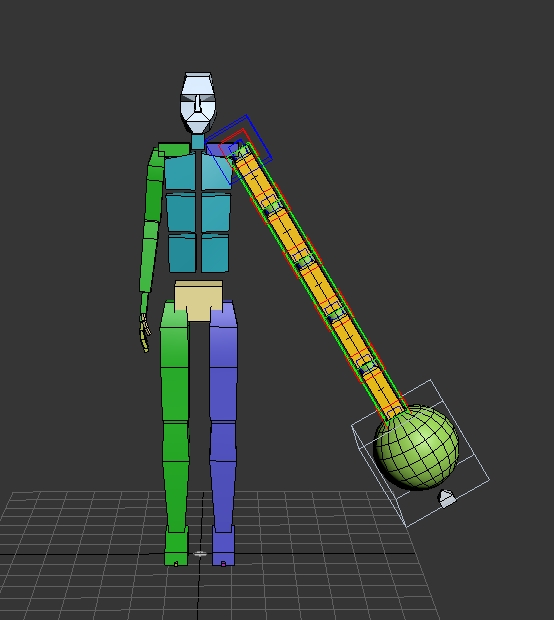The width and height of the screenshot is (554, 620).
Task: Select the yellow finger bones of hand
Action: click(145, 332)
